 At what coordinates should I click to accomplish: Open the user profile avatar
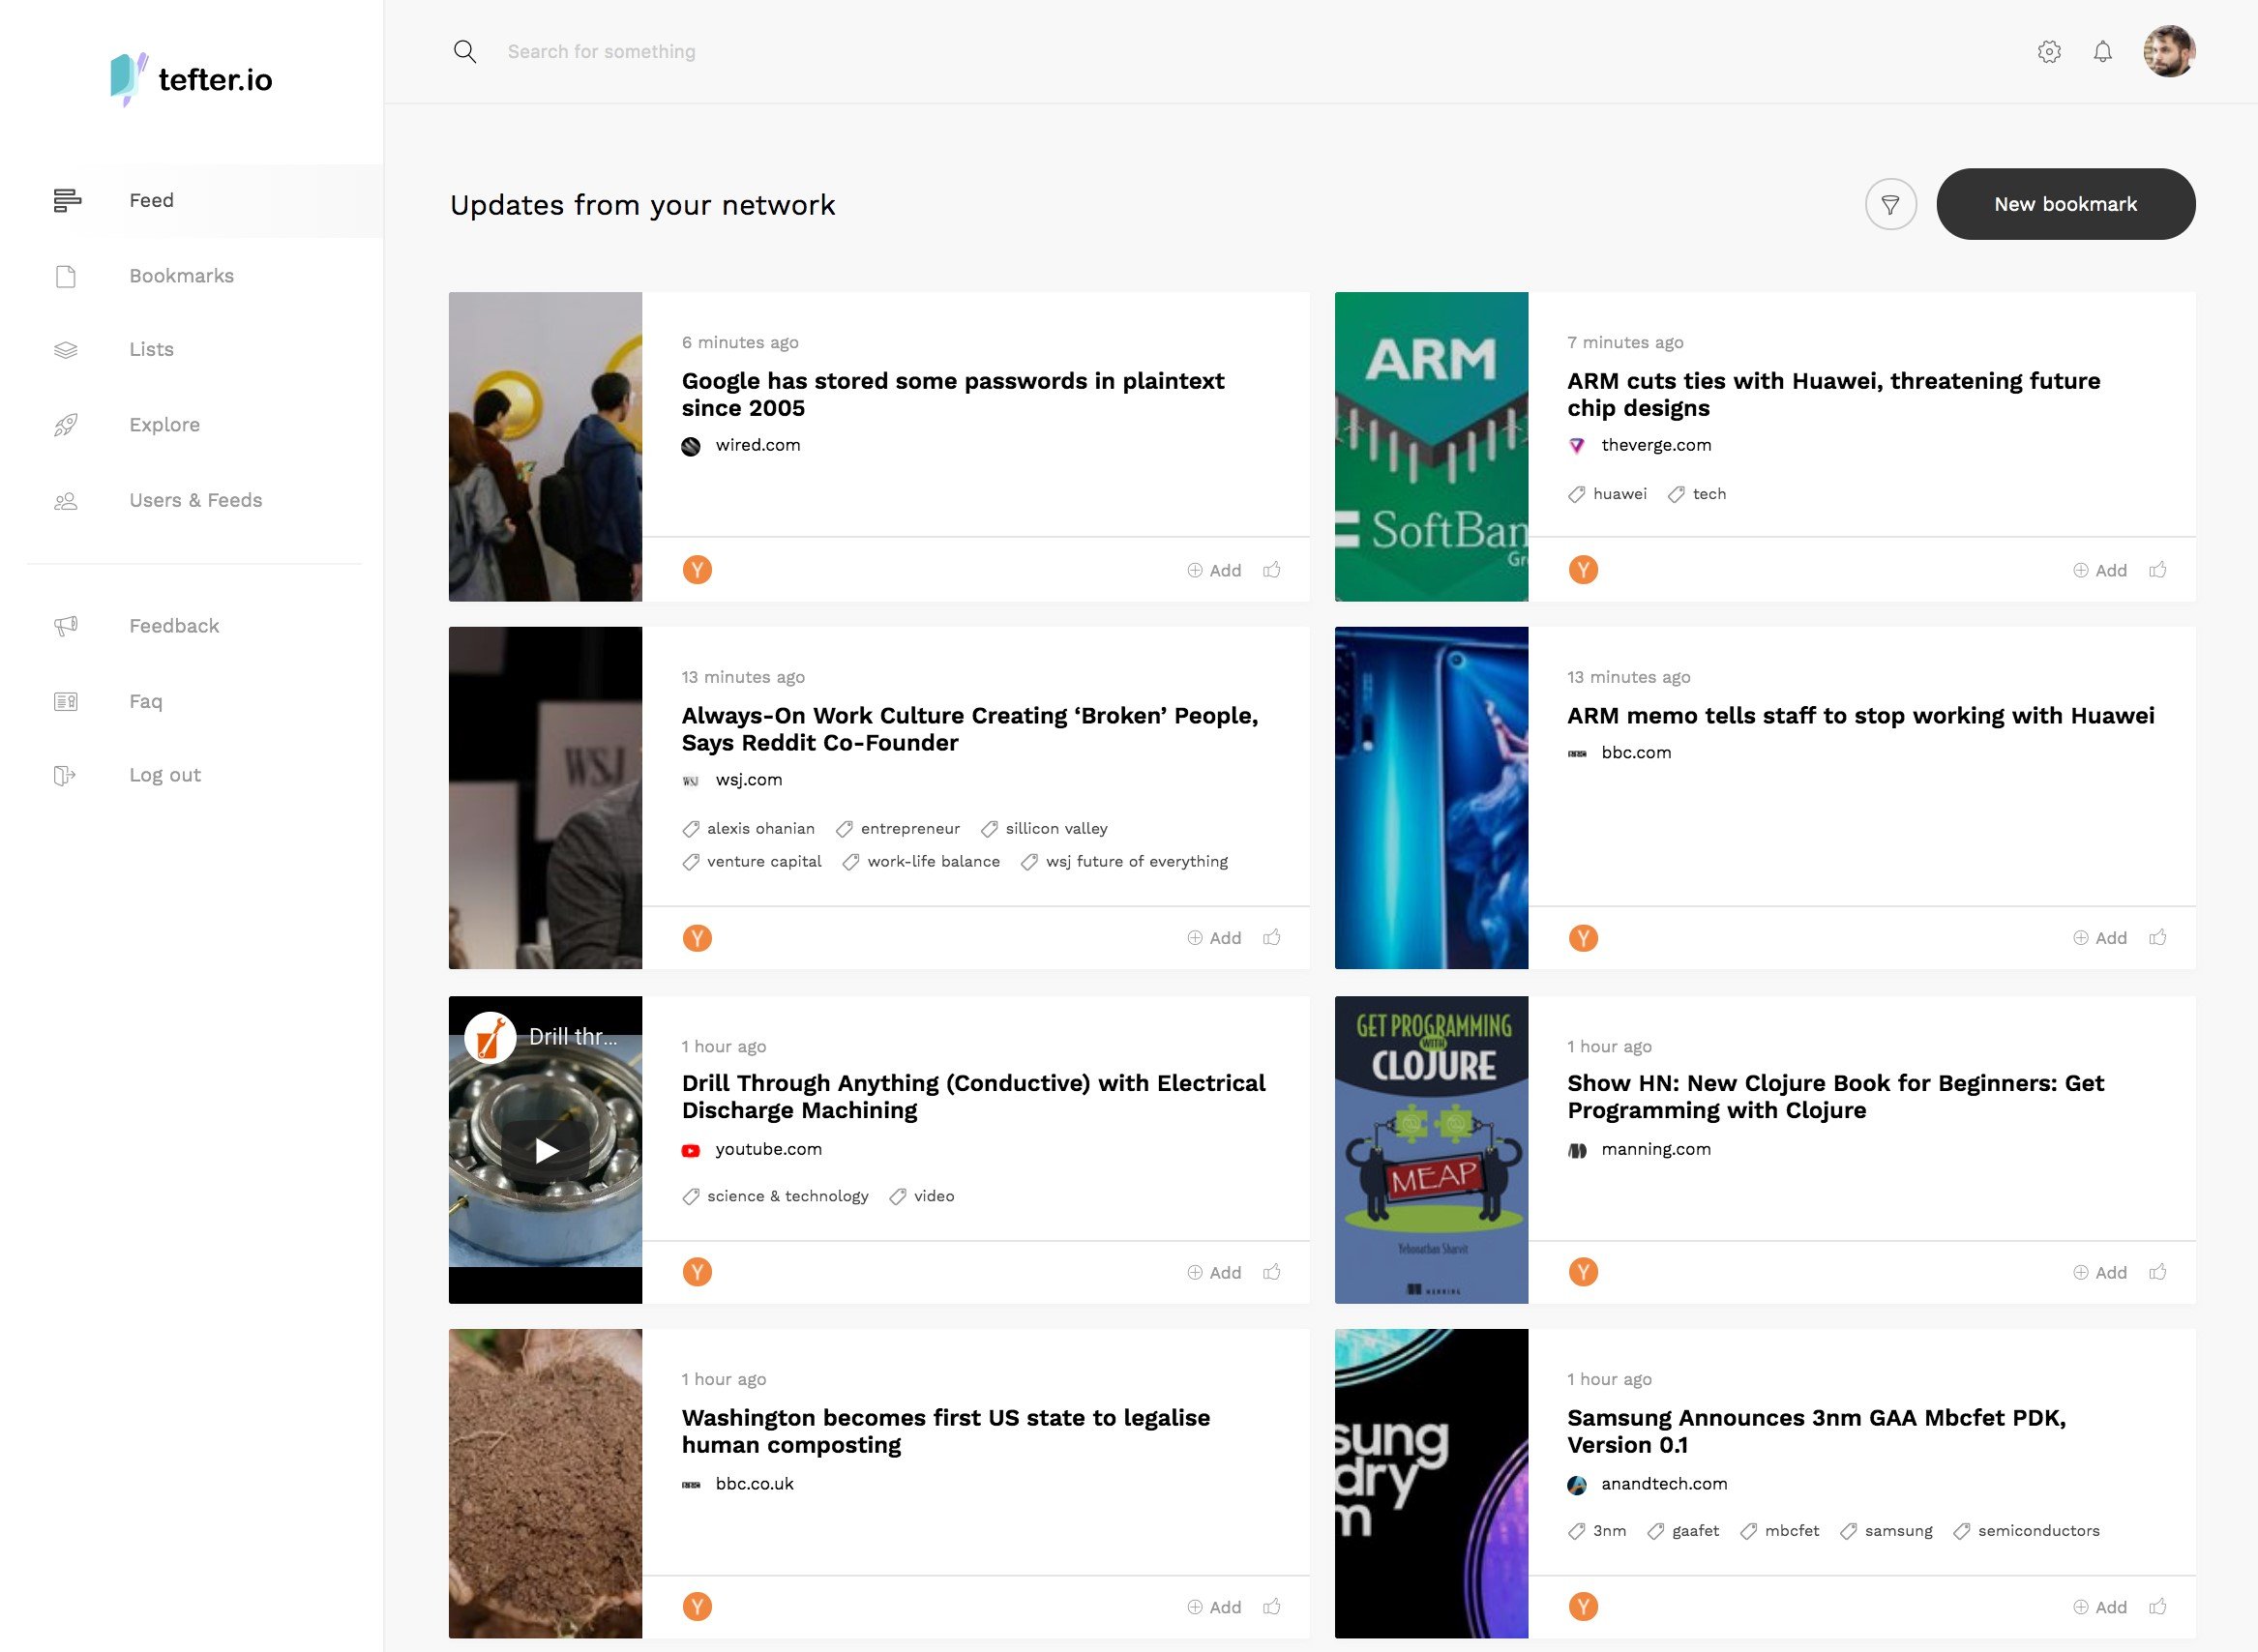click(2169, 51)
